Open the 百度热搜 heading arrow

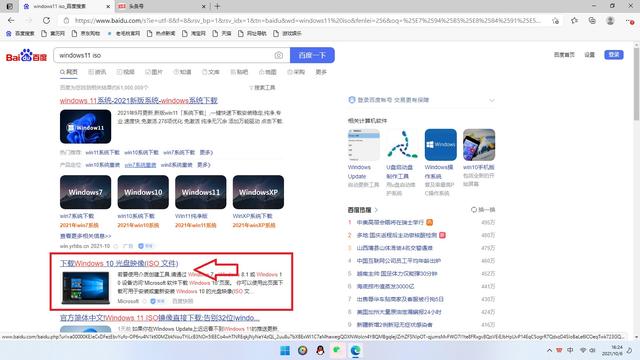376,210
